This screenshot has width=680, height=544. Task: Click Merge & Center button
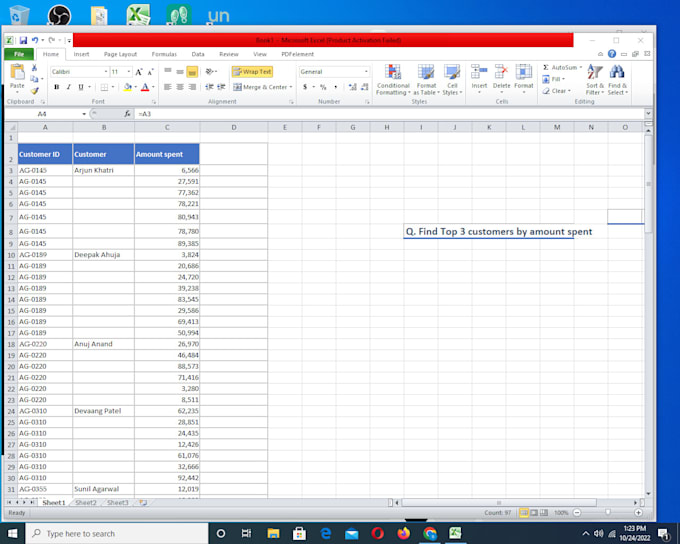[x=265, y=87]
